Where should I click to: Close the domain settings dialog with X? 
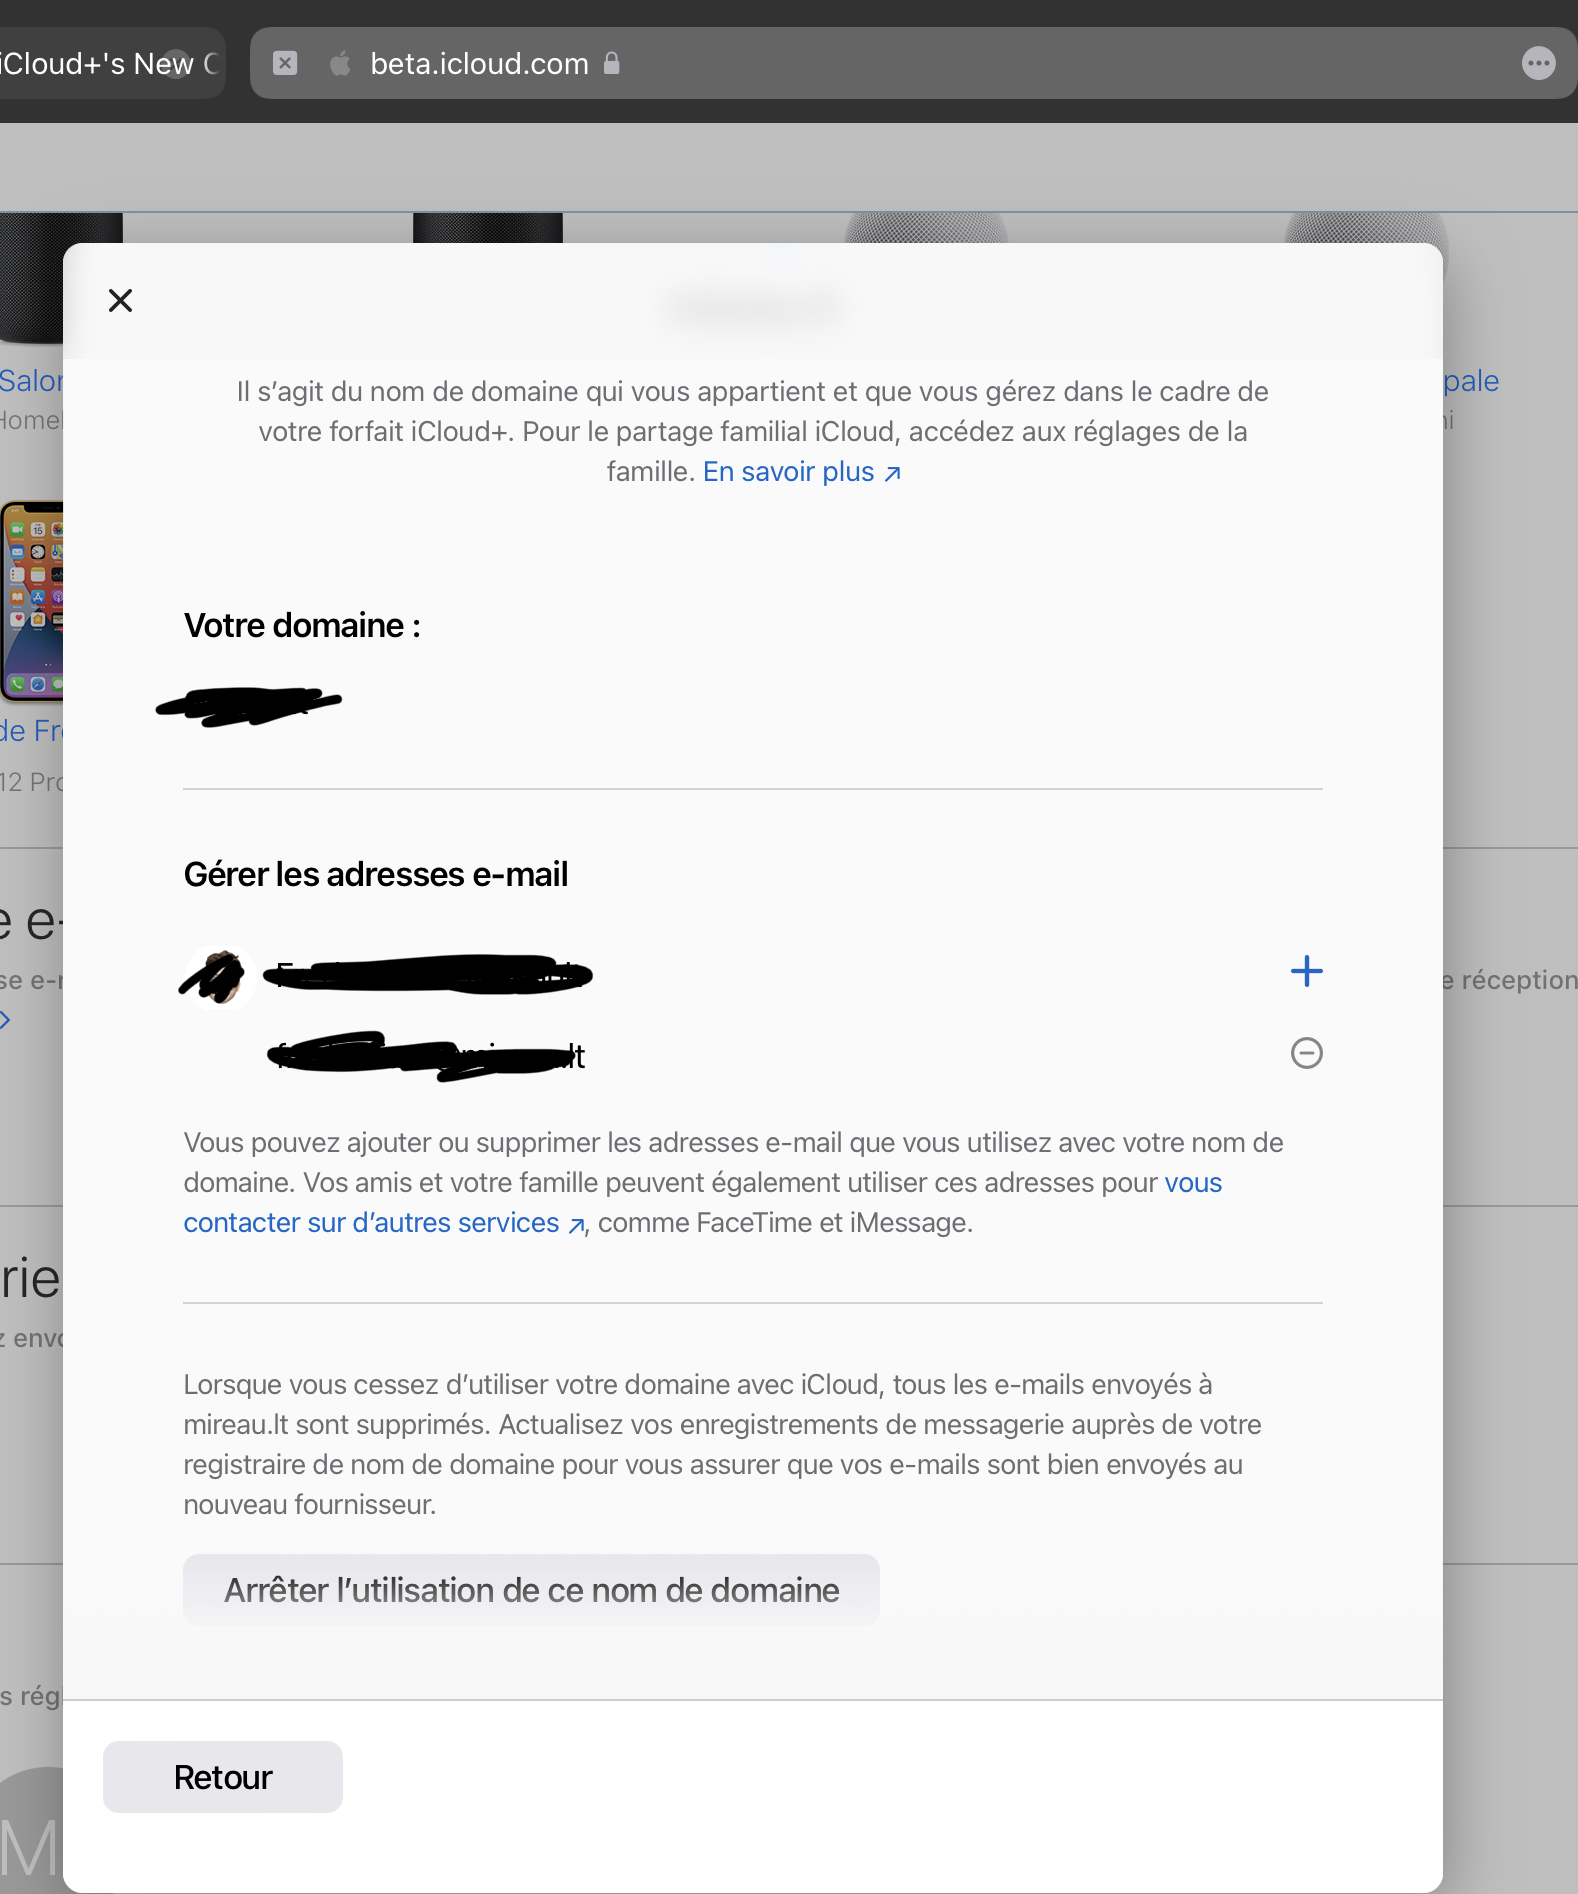pos(120,300)
